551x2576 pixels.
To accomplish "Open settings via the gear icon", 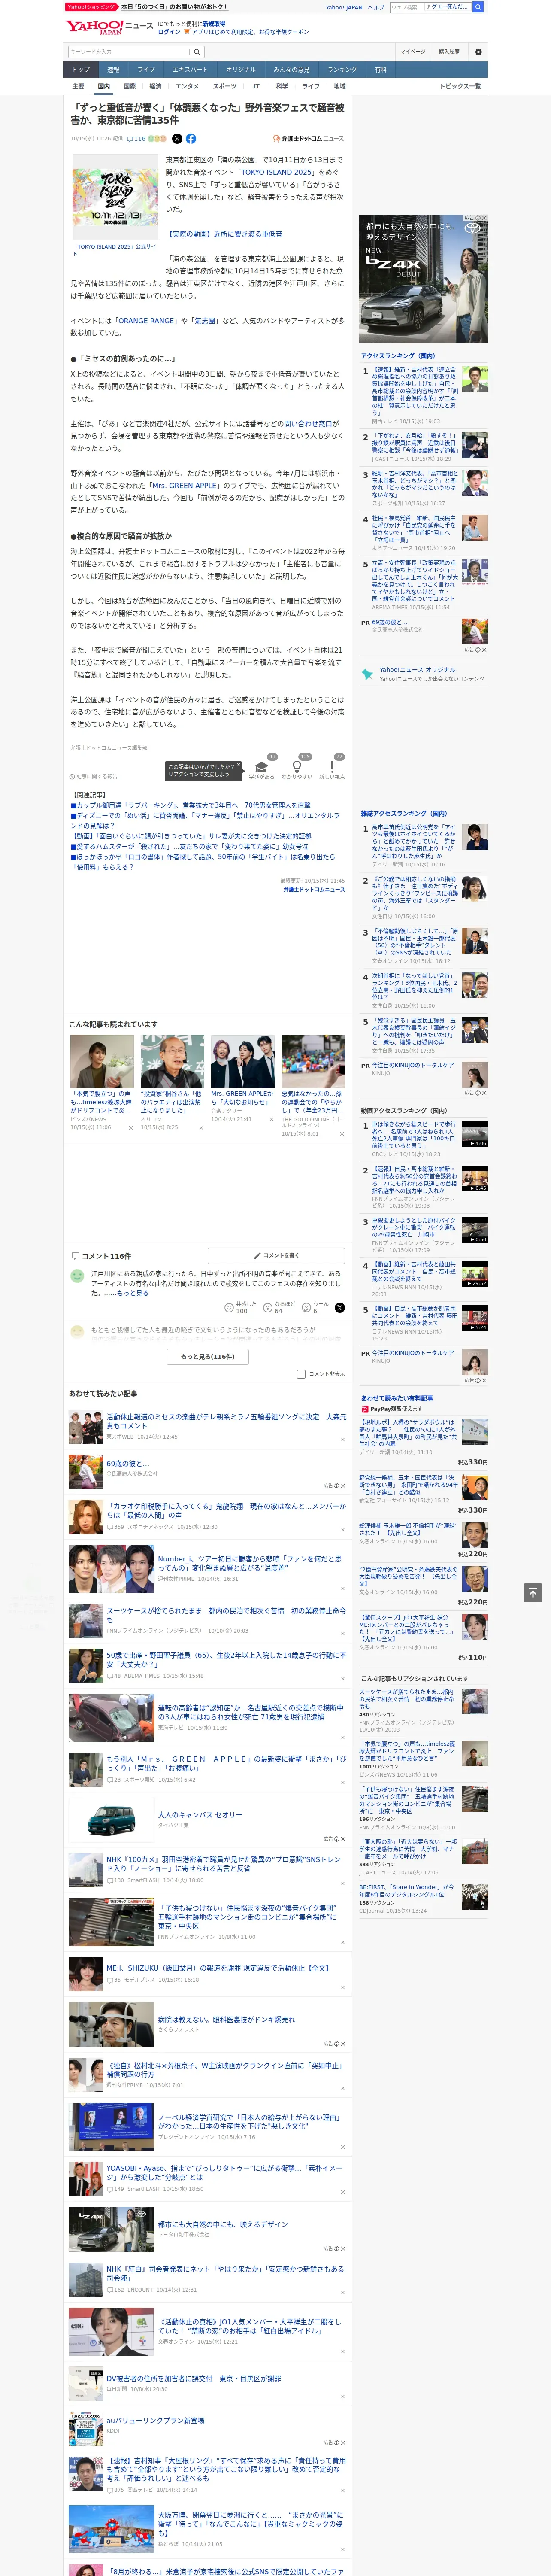I will tap(477, 51).
